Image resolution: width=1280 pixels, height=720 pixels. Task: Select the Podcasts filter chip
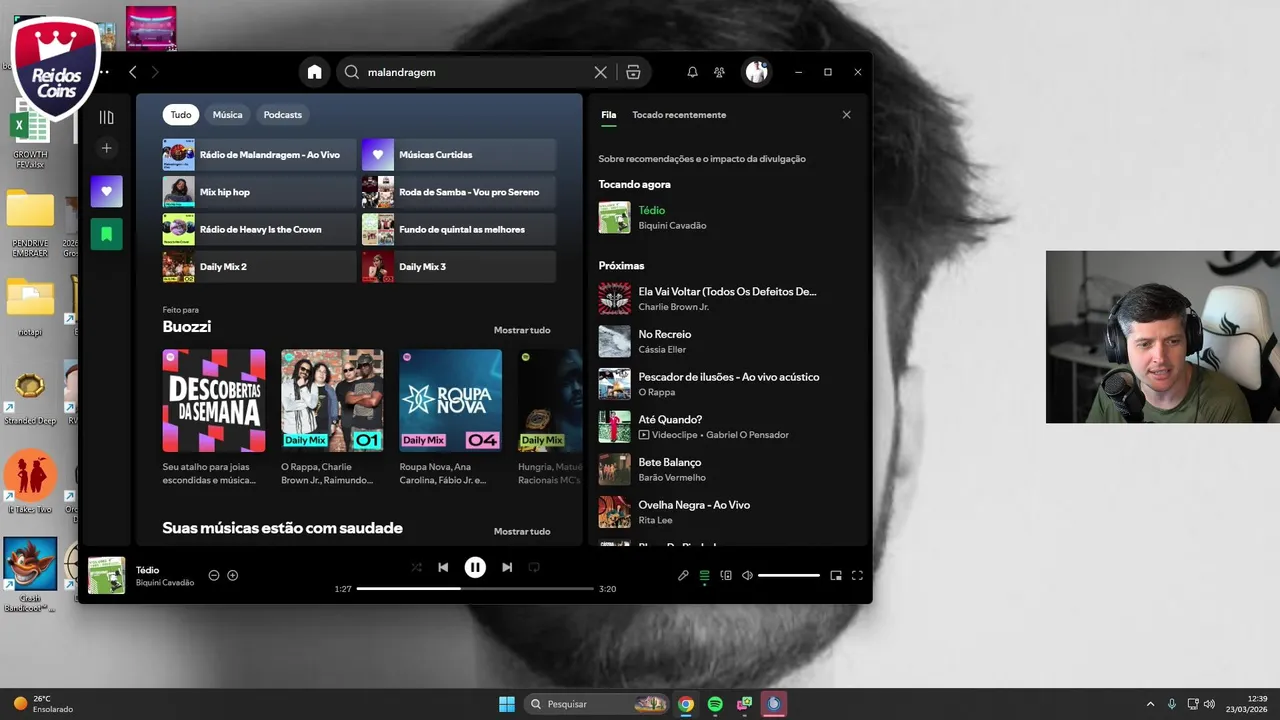point(283,114)
